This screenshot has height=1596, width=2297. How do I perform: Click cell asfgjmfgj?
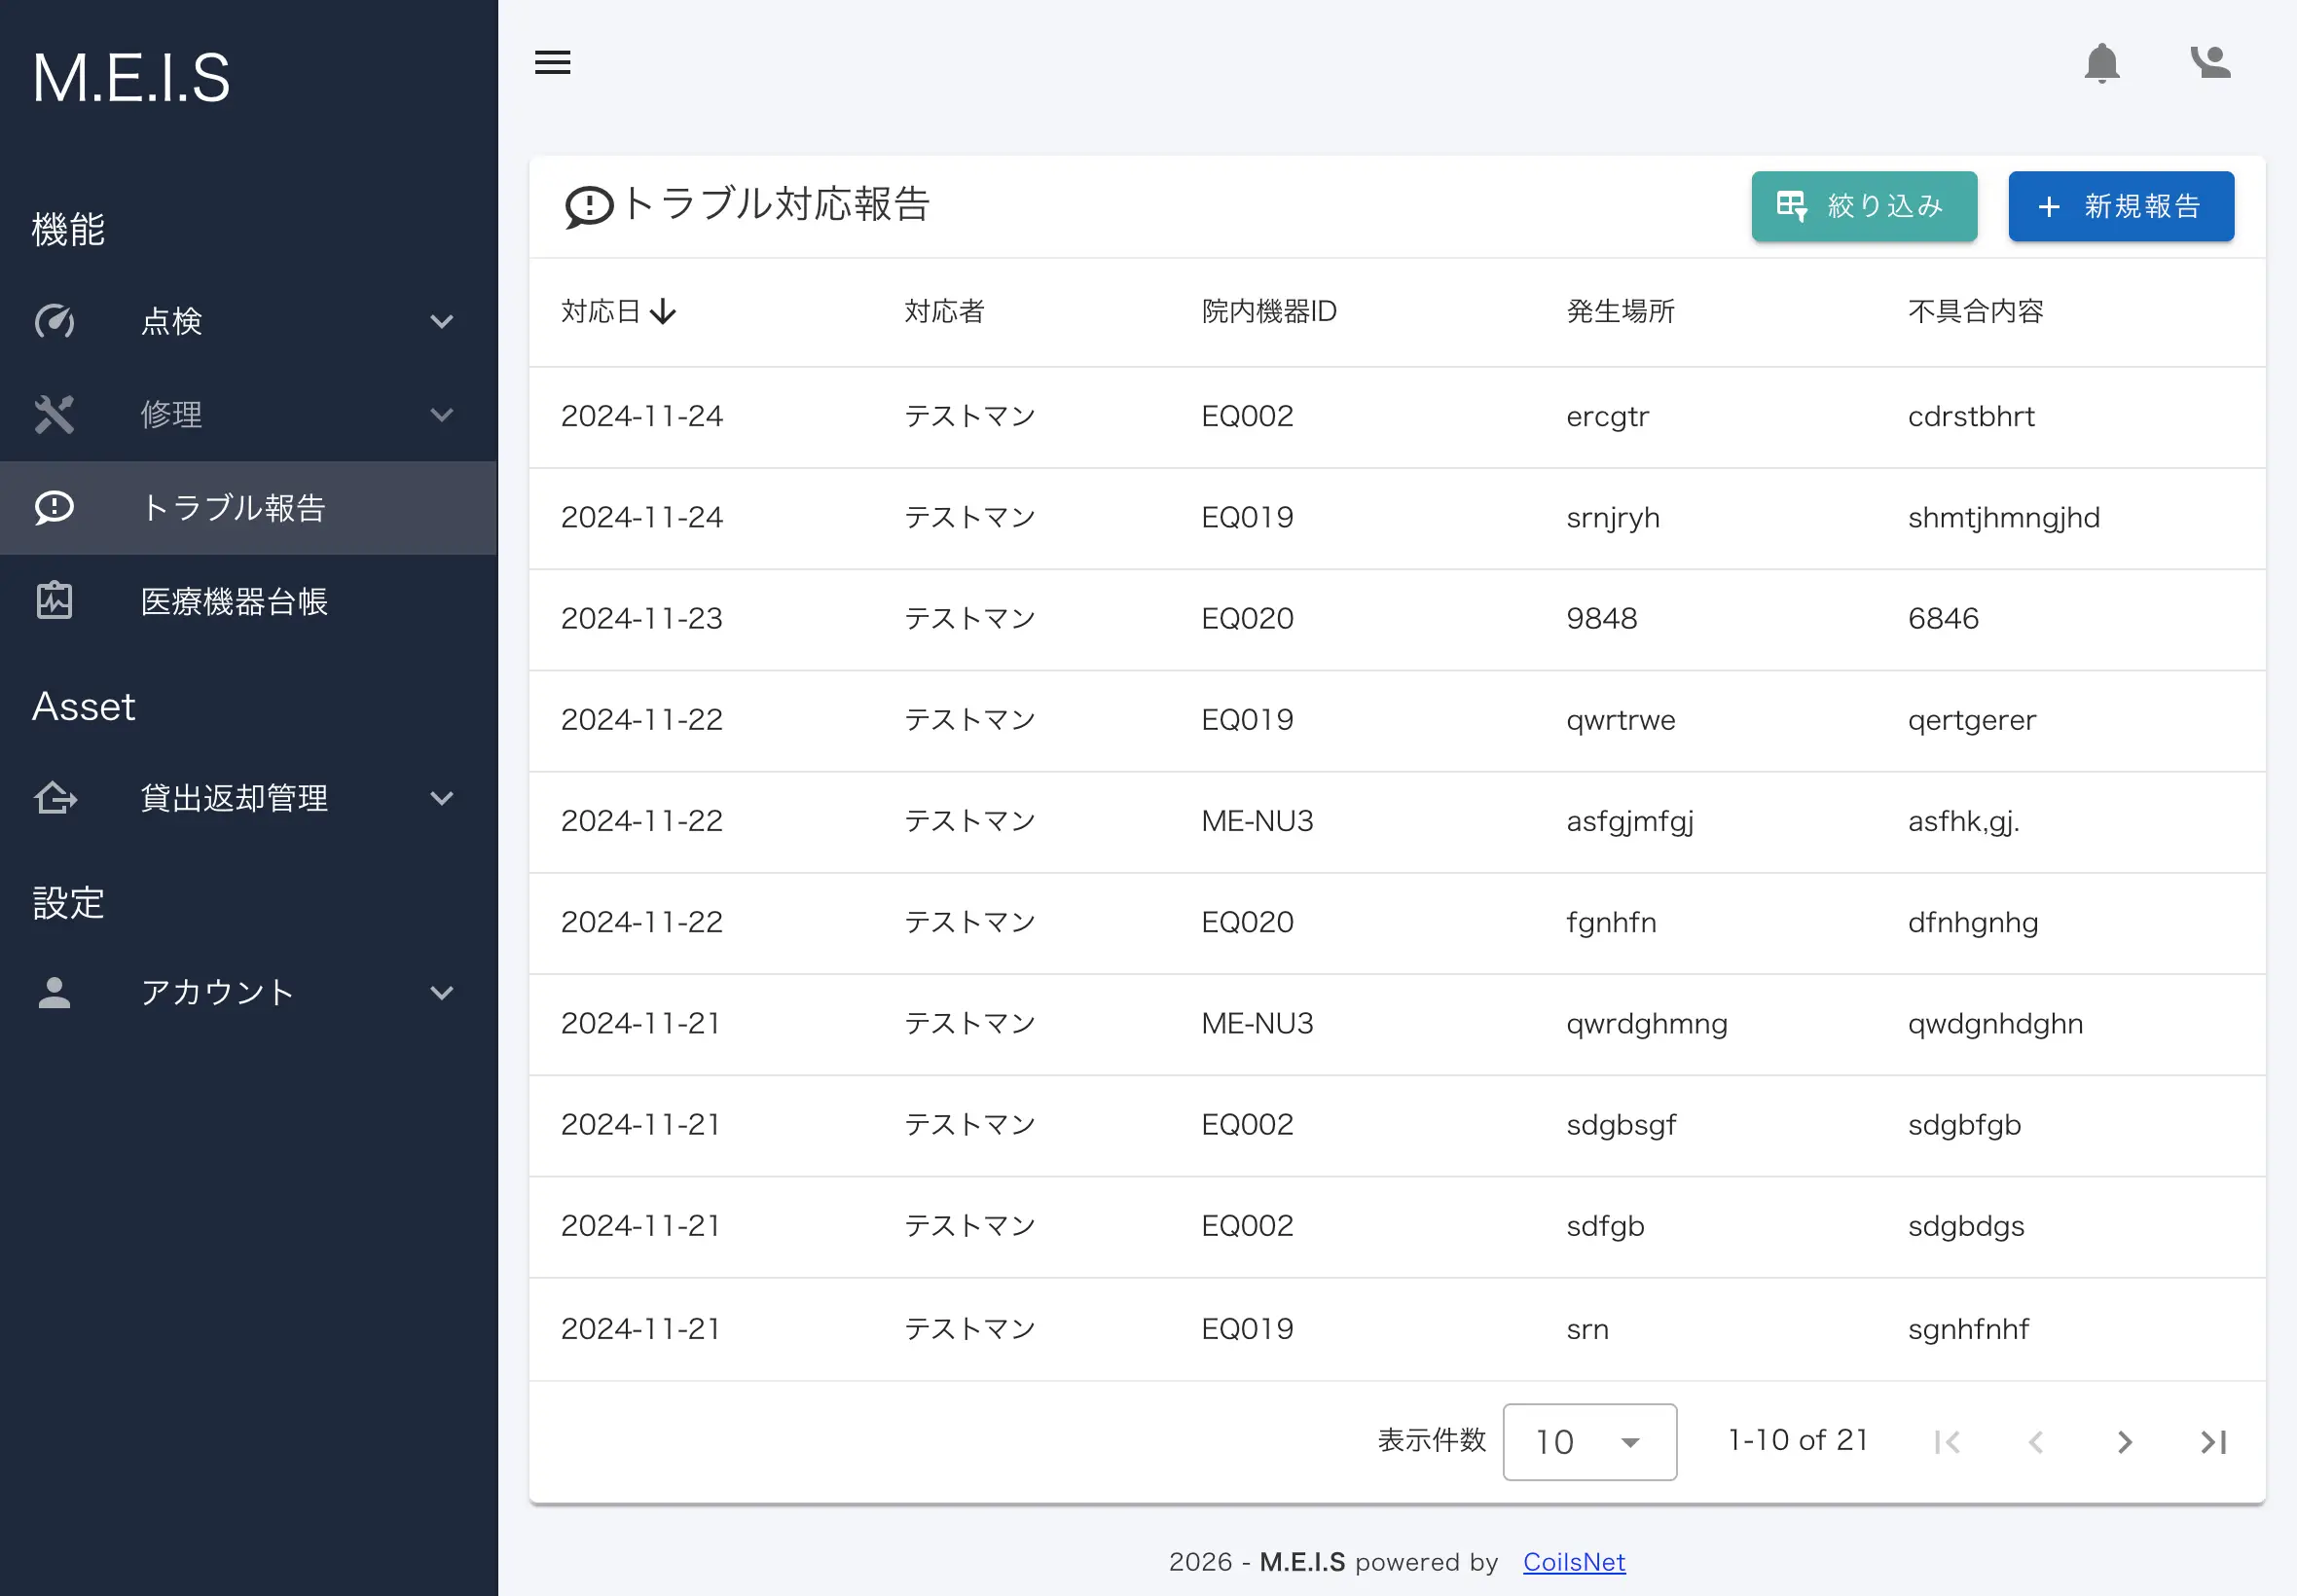[1630, 821]
